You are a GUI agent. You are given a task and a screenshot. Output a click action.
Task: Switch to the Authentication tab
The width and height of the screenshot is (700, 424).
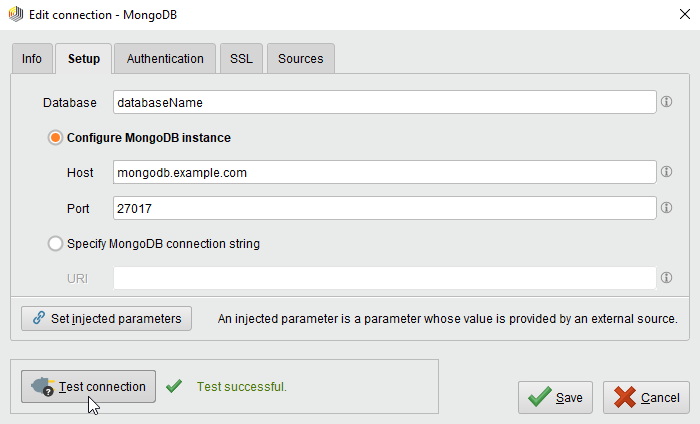(x=165, y=59)
